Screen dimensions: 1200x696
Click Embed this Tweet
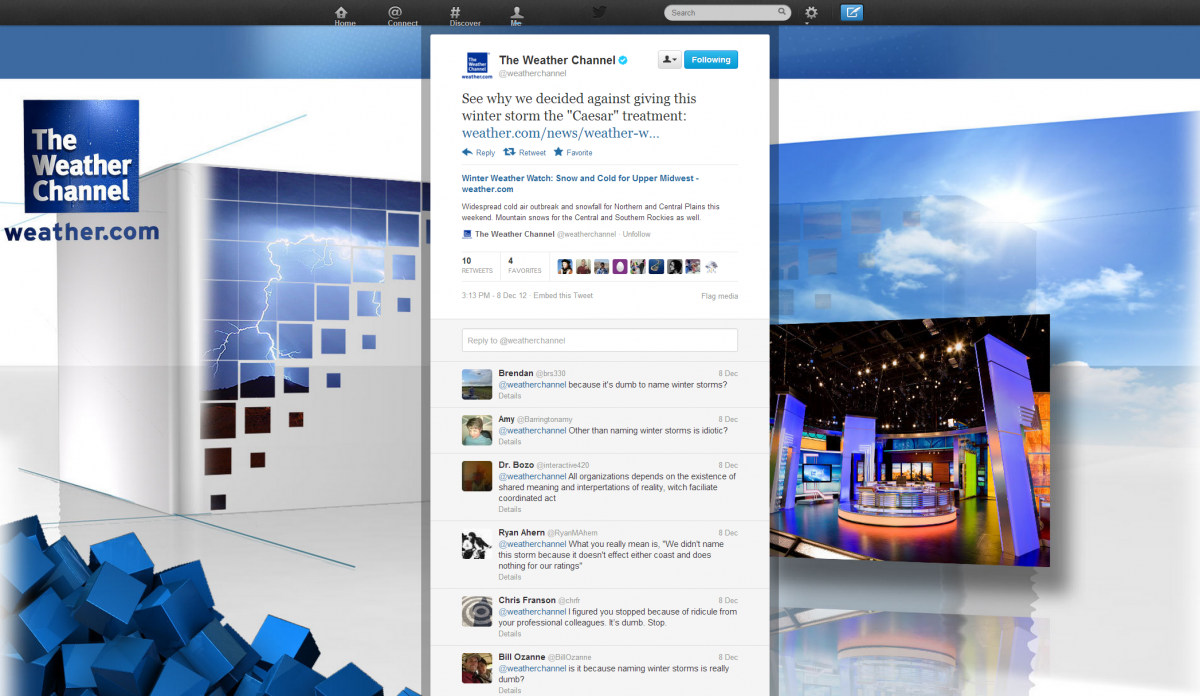click(563, 296)
